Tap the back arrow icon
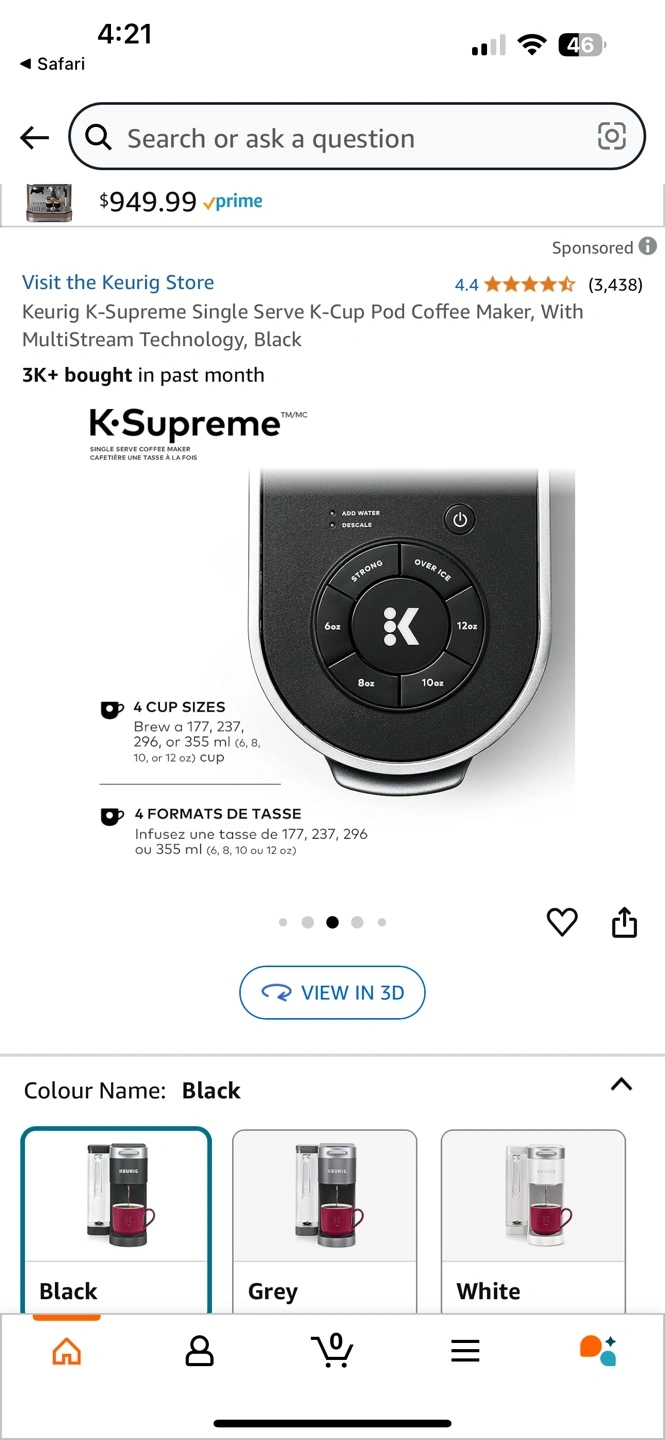Image resolution: width=665 pixels, height=1440 pixels. coord(34,138)
